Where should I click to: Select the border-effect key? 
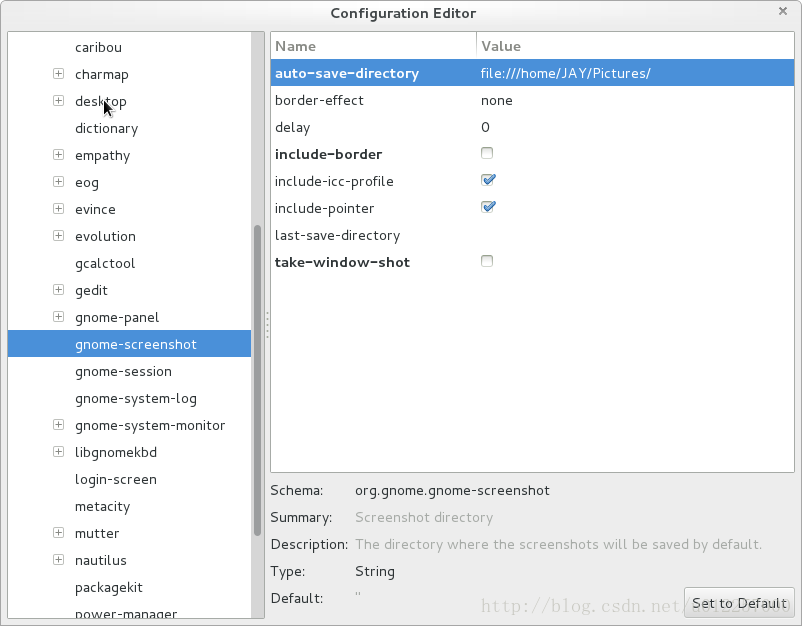pyautogui.click(x=319, y=100)
